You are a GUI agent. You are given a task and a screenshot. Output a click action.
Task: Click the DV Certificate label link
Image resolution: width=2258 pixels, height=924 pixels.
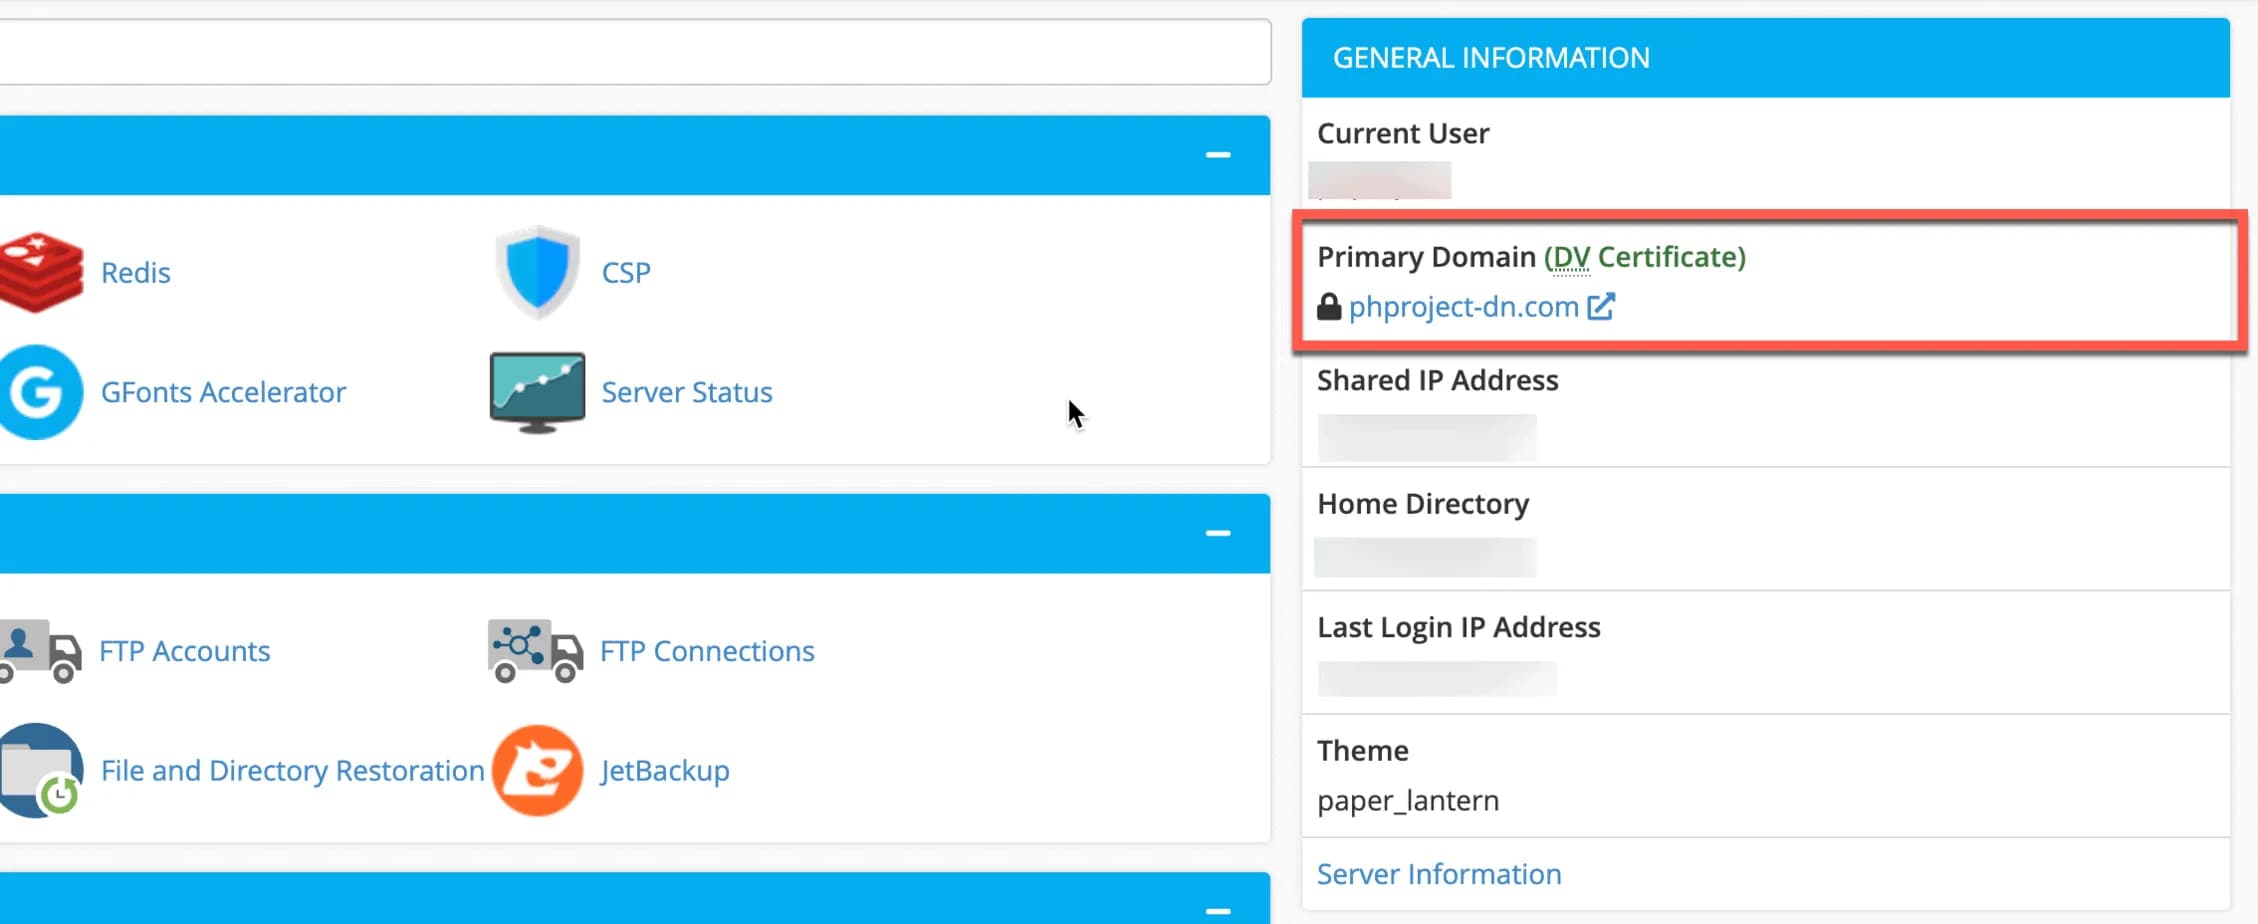(1645, 257)
